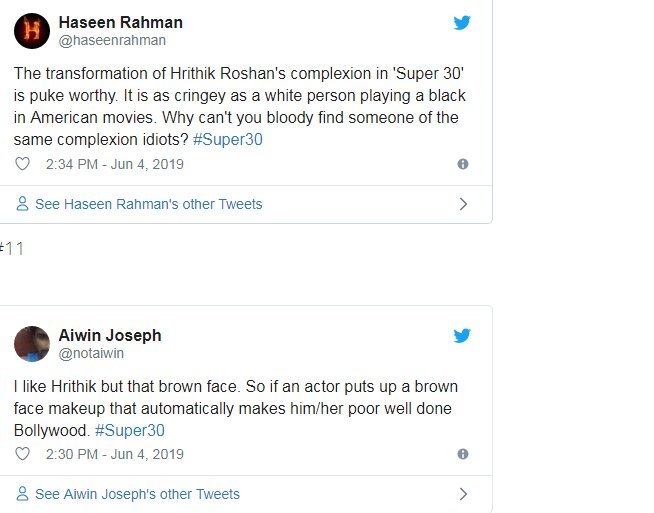
Task: Click person icon beside Aiwin Joseph's other Tweets
Action: [22, 494]
